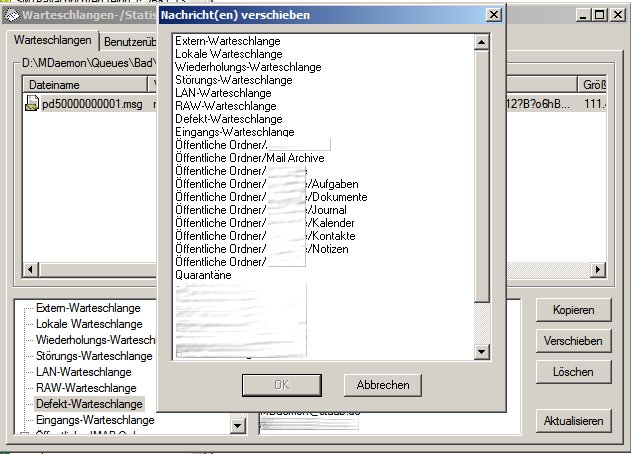This screenshot has width=631, height=454.
Task: Click the Warteschlangen window title bar icon
Action: click(11, 15)
